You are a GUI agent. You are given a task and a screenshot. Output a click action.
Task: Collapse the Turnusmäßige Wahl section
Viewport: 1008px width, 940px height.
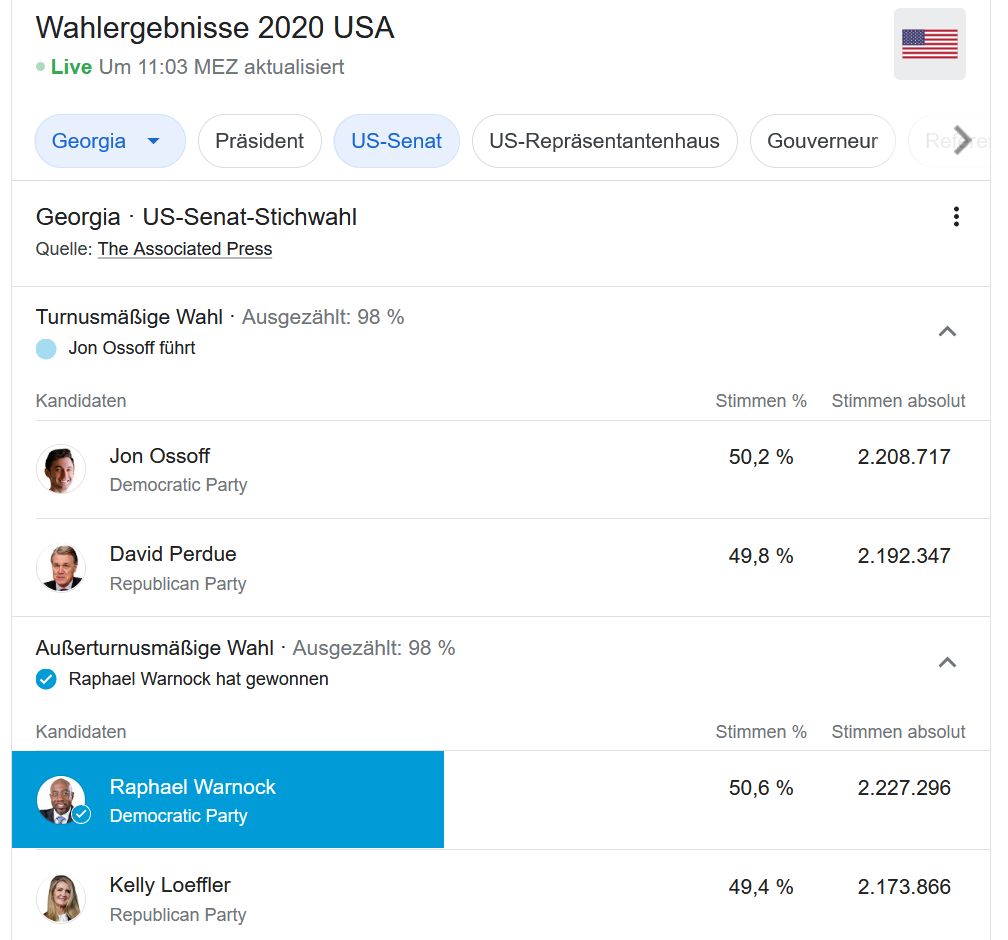pos(947,331)
